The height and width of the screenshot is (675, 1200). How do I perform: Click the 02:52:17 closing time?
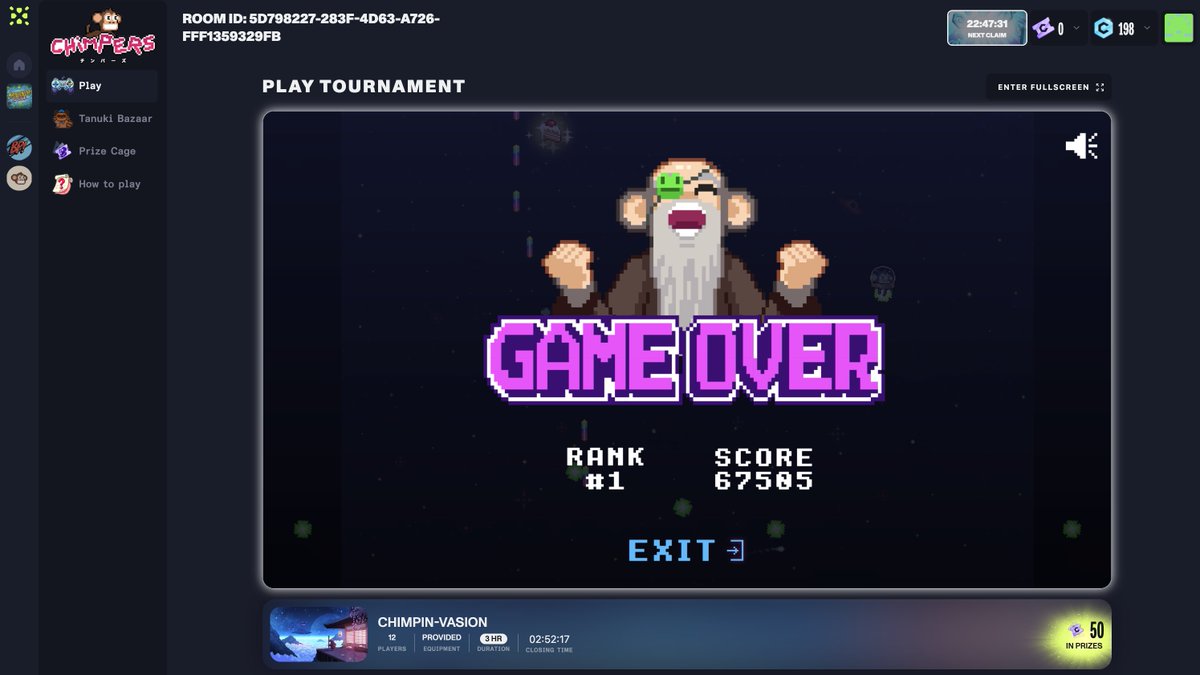coord(549,642)
